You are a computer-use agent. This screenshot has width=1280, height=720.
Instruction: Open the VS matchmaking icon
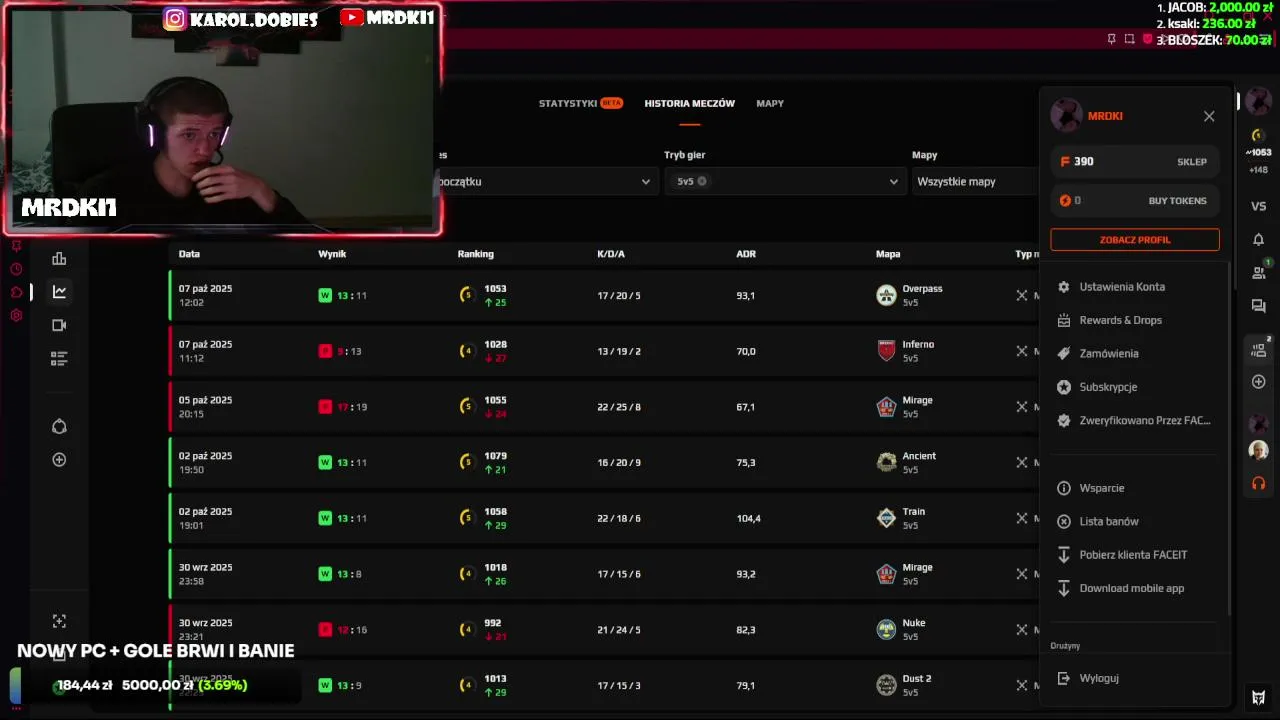pos(1259,206)
